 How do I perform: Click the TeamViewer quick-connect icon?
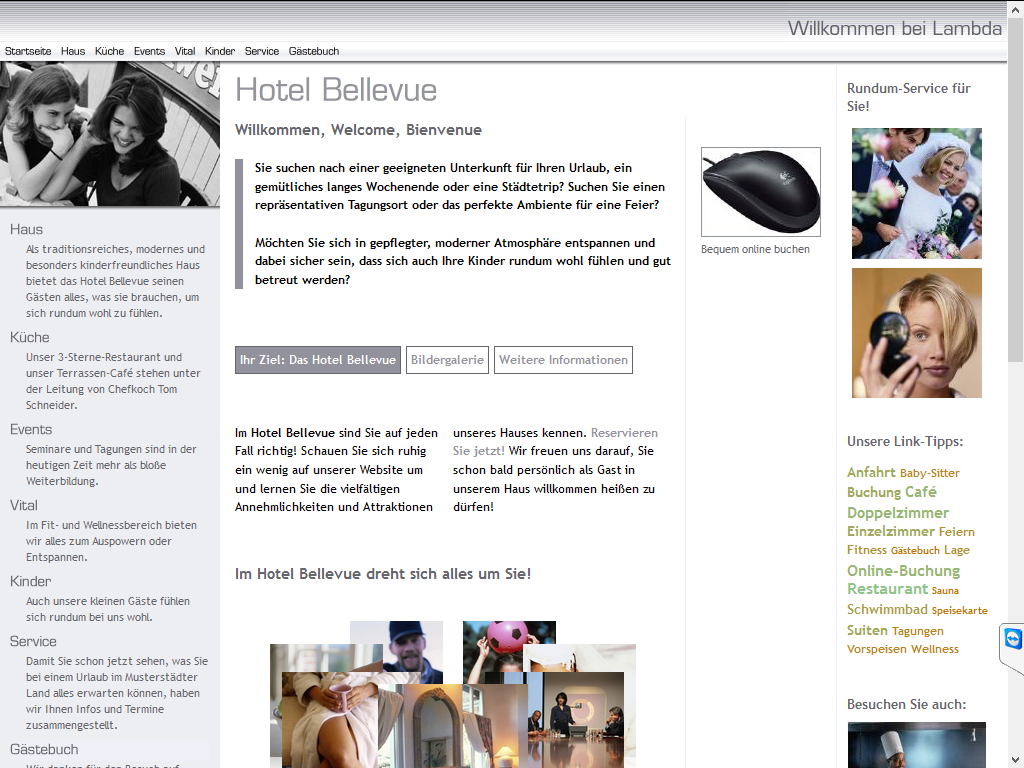click(1013, 638)
